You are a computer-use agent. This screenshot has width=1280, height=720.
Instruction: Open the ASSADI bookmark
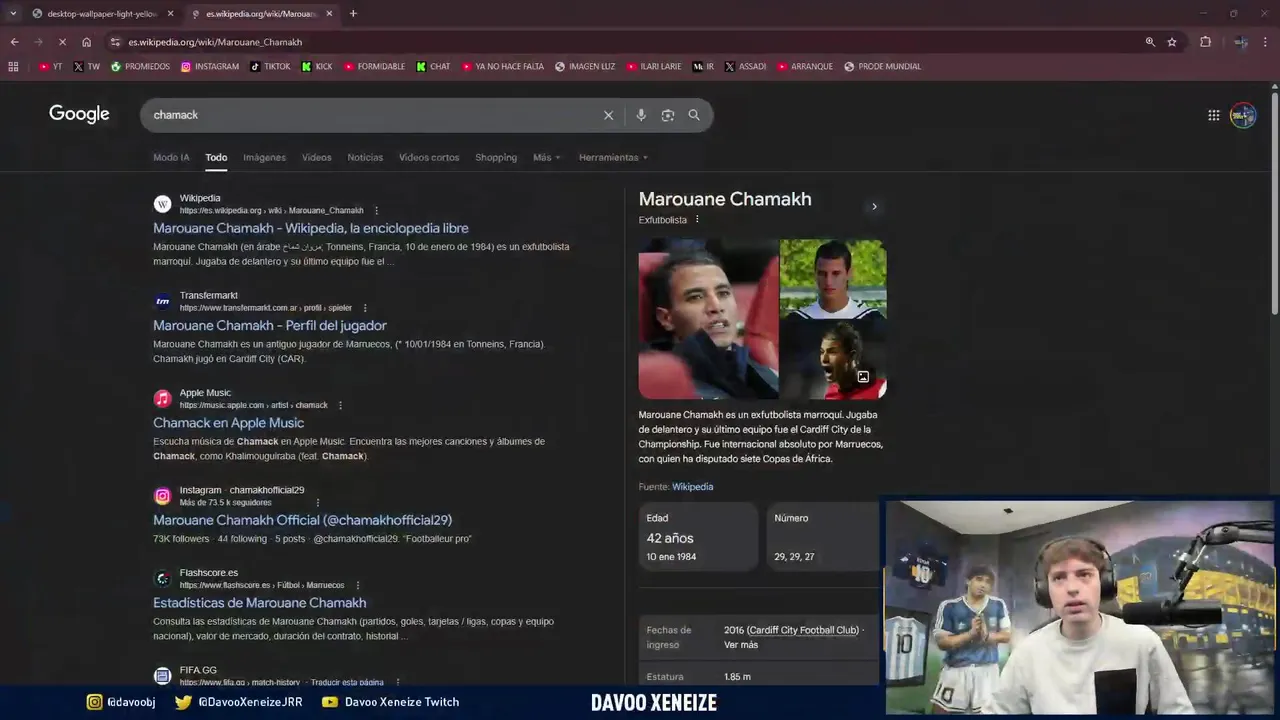[x=745, y=67]
